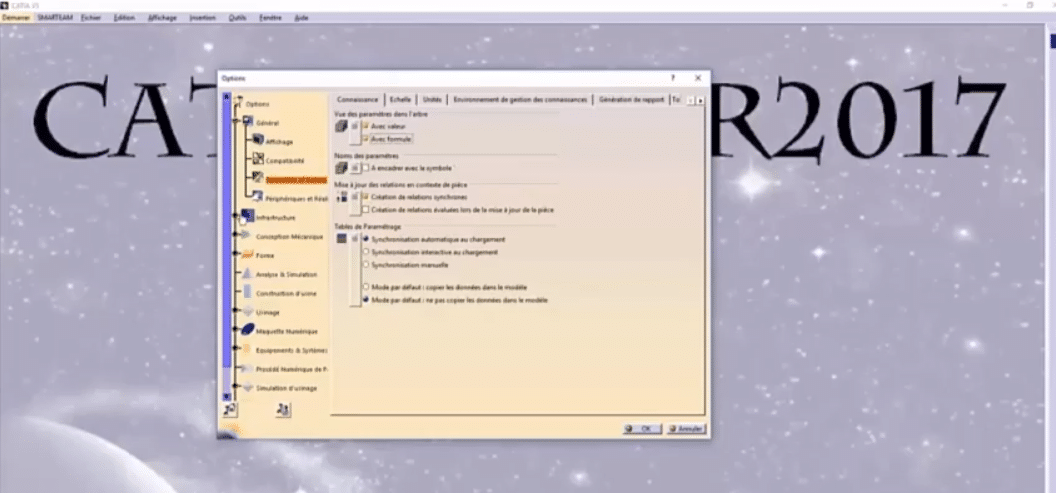Click the Construction d'usine icon
This screenshot has height=493, width=1056.
pyautogui.click(x=247, y=292)
